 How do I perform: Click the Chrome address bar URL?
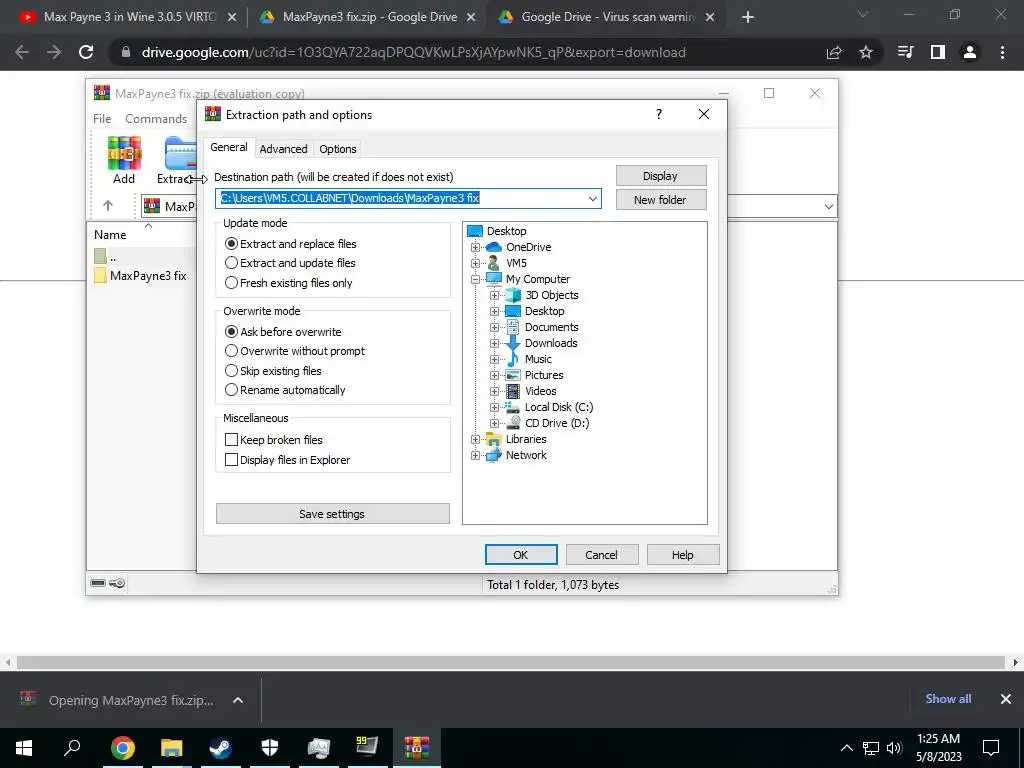(x=413, y=52)
